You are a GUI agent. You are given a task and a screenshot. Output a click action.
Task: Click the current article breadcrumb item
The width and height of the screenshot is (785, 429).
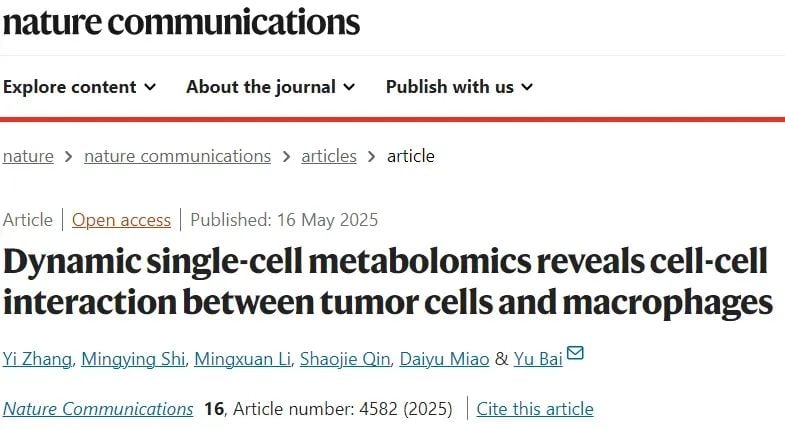410,156
